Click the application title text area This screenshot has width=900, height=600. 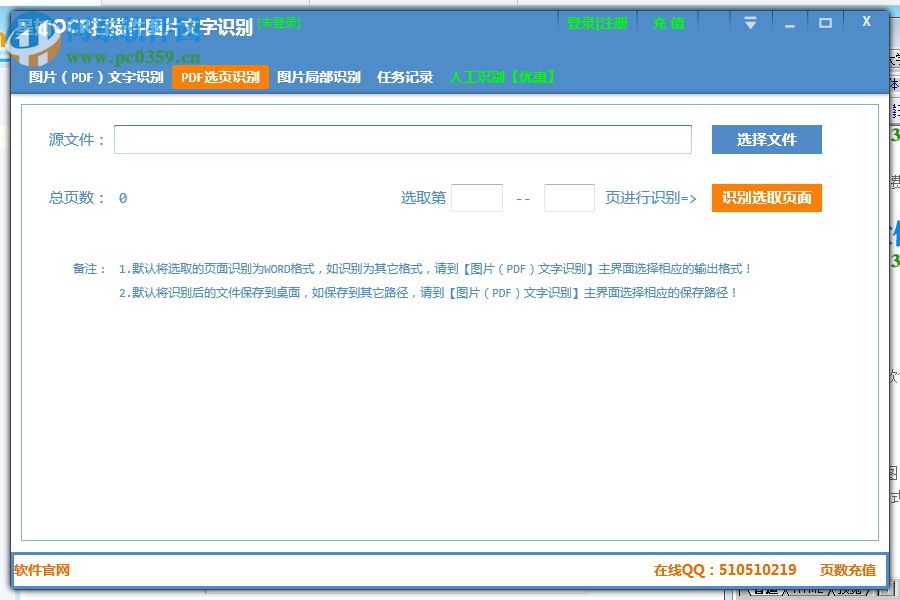coord(150,22)
